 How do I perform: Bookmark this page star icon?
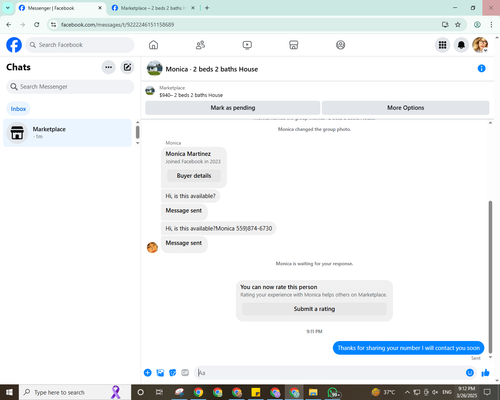click(x=458, y=25)
